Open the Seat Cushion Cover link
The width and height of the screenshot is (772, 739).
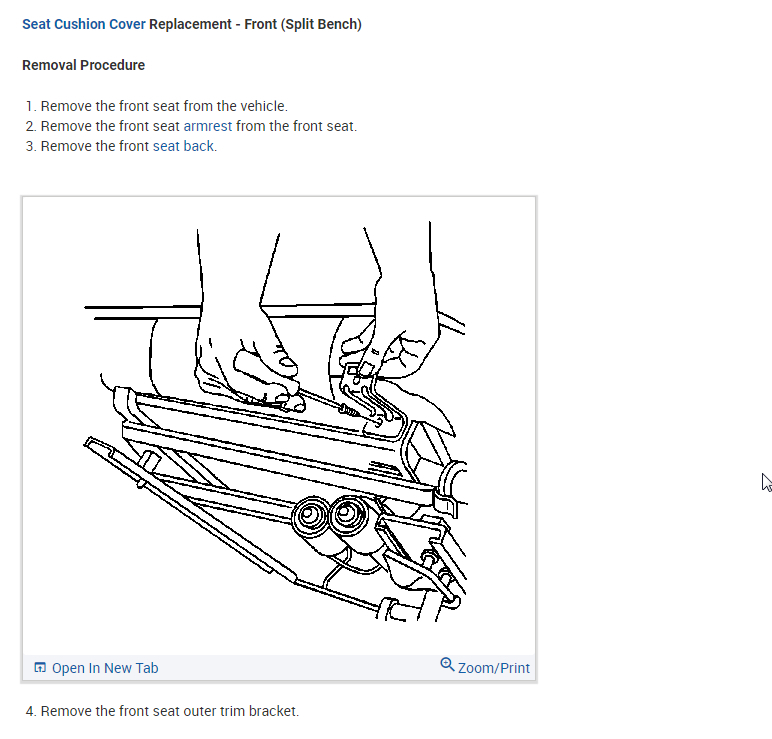pos(84,24)
